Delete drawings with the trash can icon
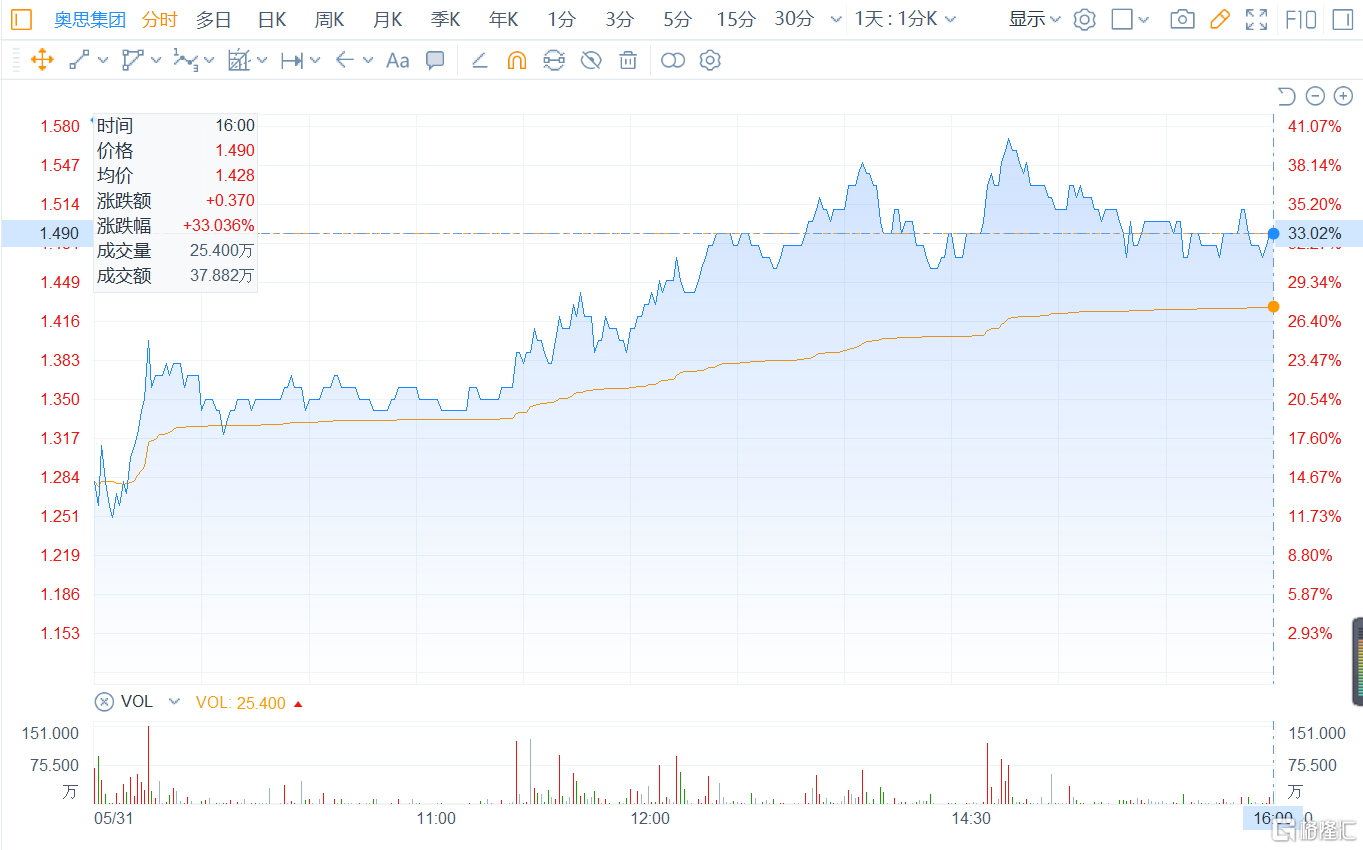Viewport: 1363px width, 850px height. click(x=628, y=60)
